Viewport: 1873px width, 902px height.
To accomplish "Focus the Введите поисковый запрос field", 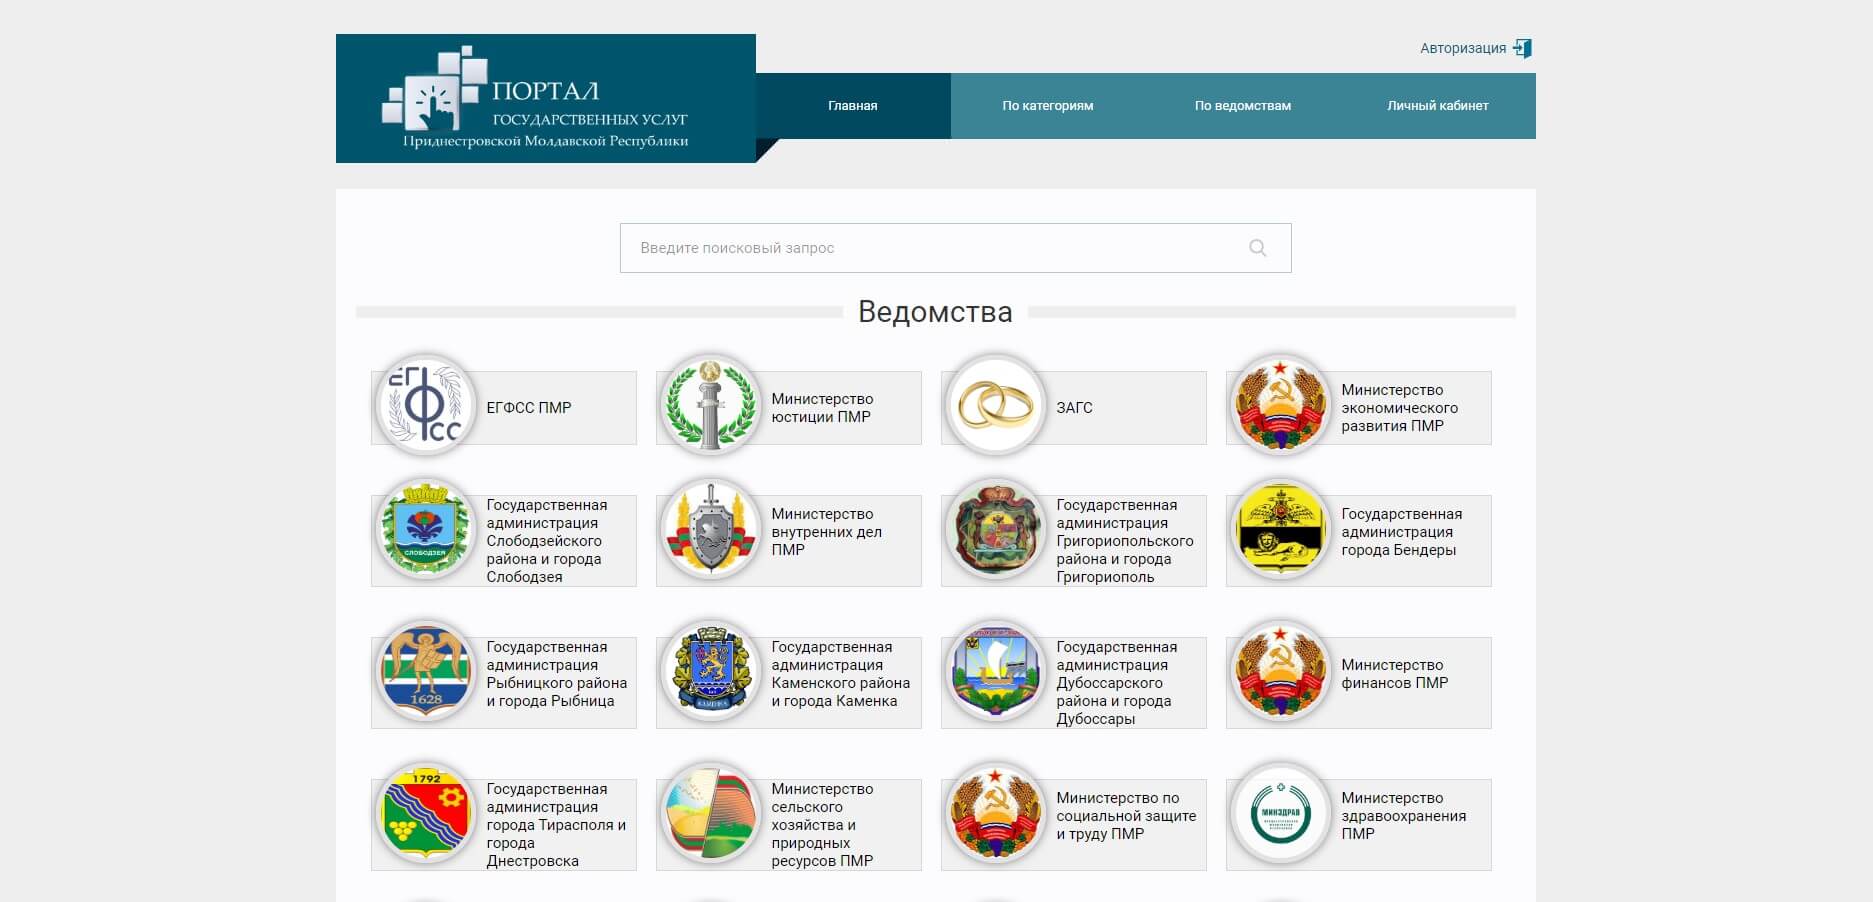I will (x=930, y=248).
